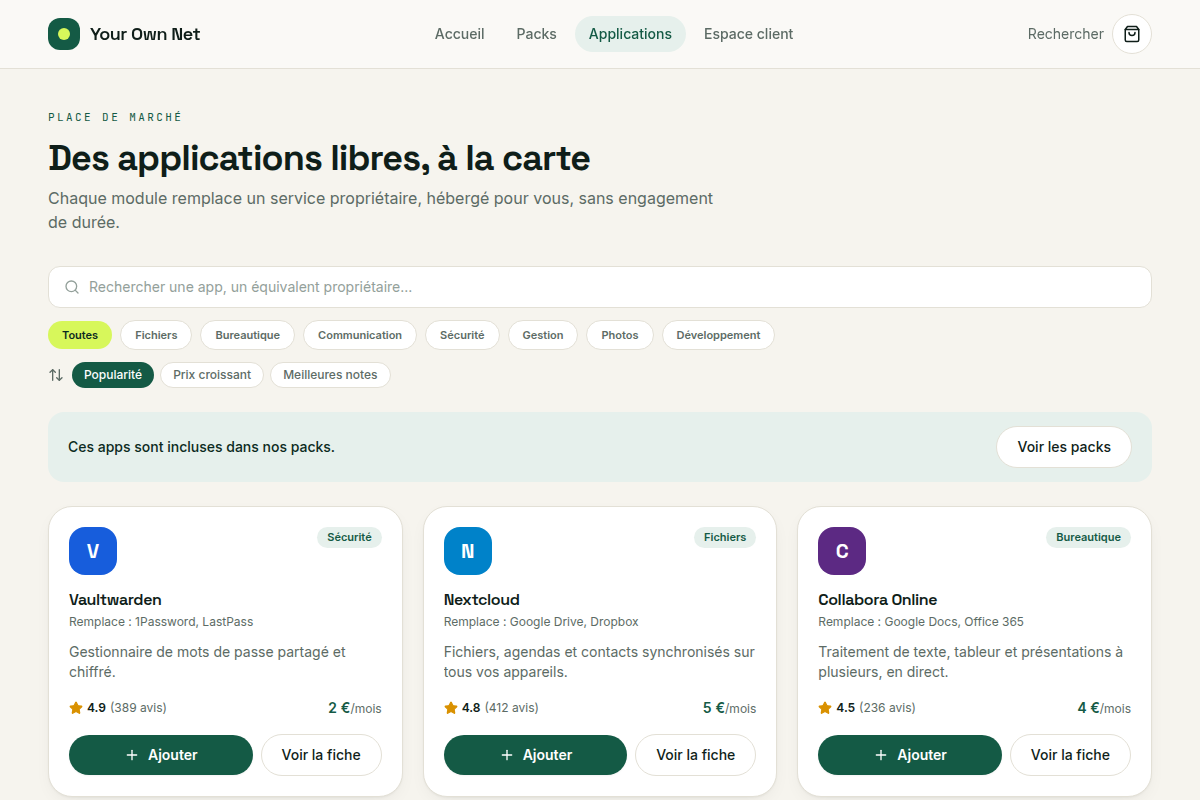Click the Sécurité tag on Vaultwarden card
This screenshot has height=800, width=1200.
pyautogui.click(x=349, y=537)
